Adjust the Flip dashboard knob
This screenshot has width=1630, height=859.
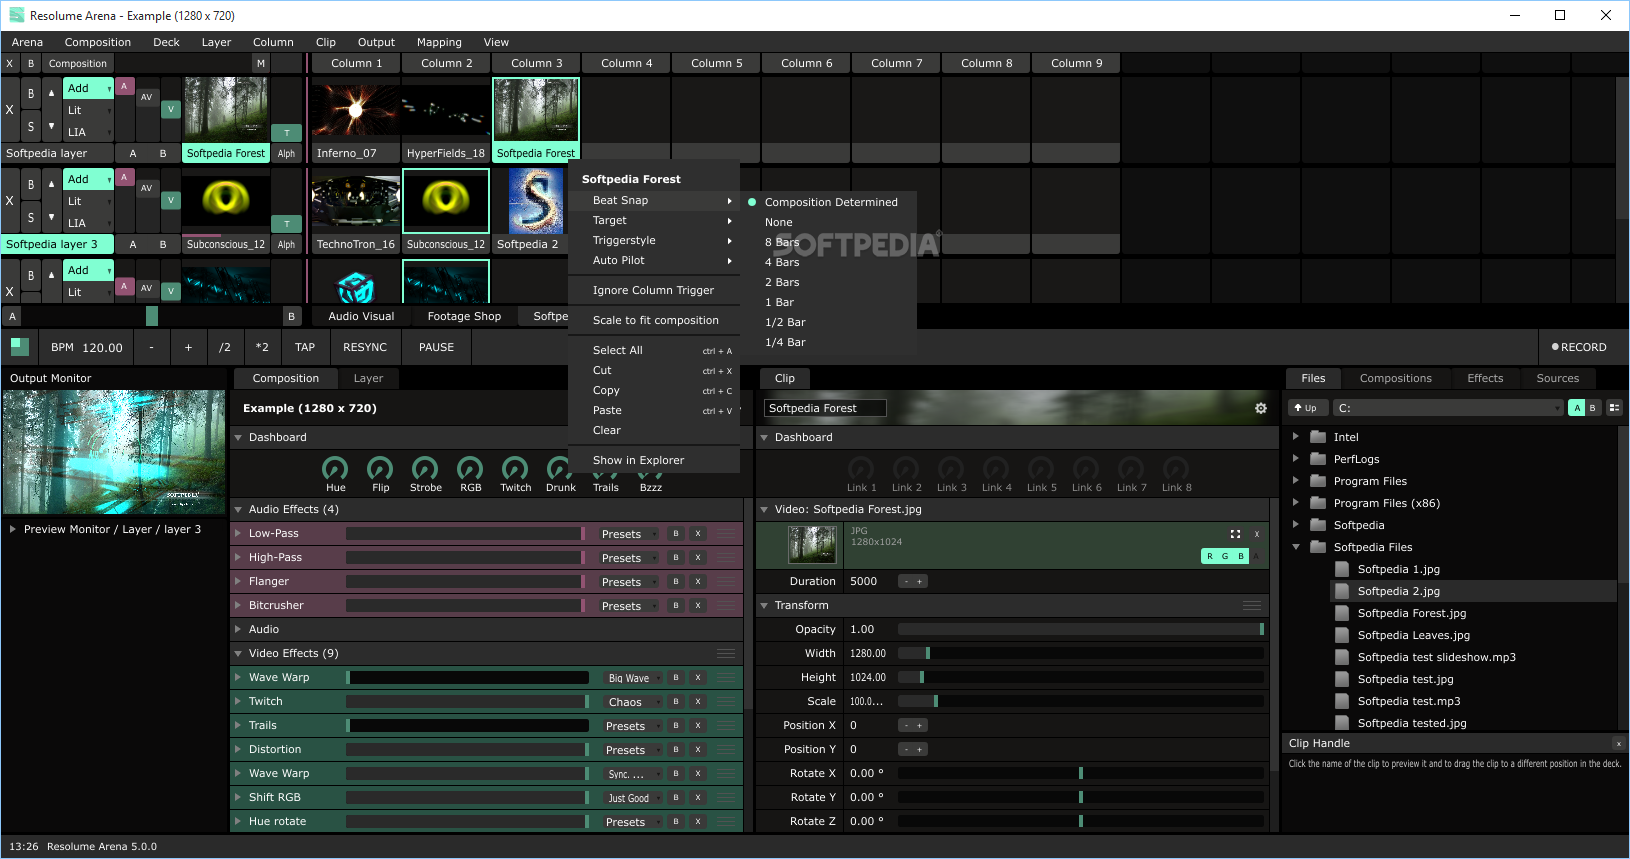pyautogui.click(x=380, y=467)
